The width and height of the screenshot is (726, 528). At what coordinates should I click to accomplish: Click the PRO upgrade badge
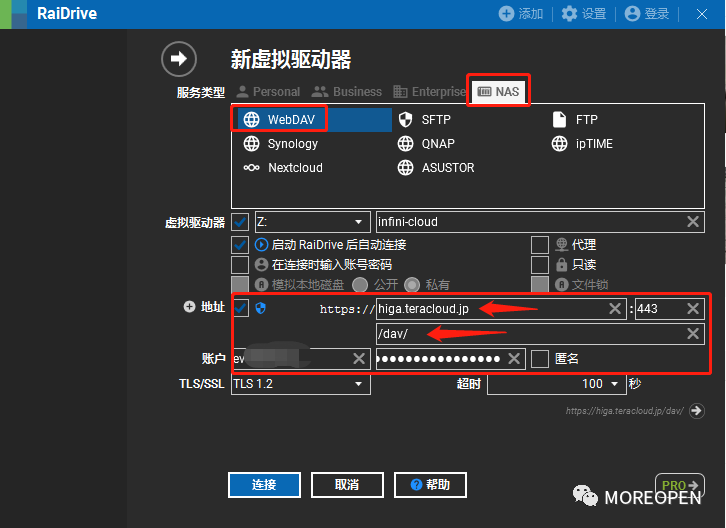680,485
